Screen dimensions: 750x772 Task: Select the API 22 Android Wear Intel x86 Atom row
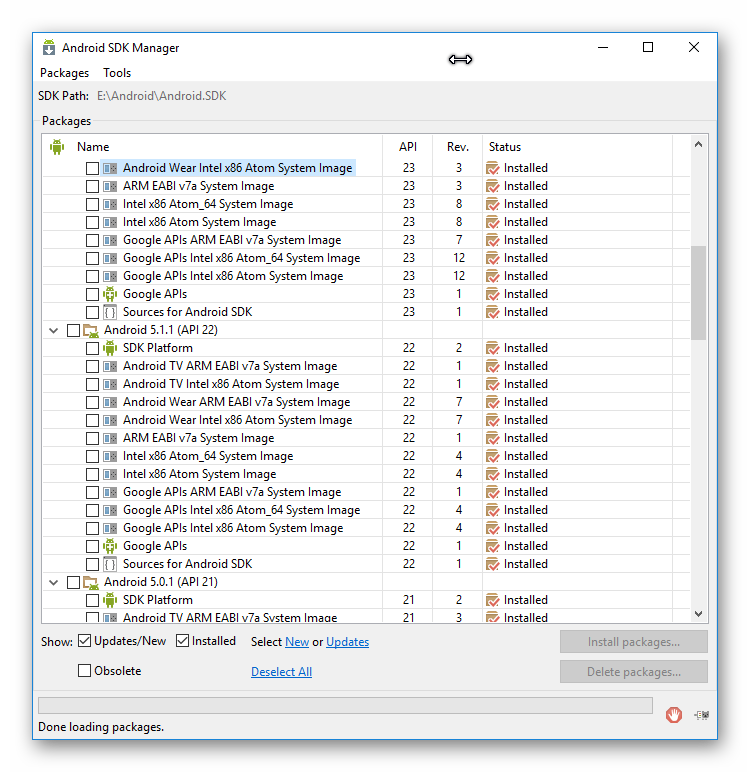click(366, 420)
